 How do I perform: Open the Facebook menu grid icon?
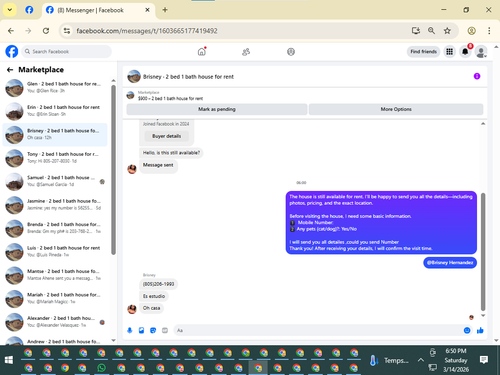pos(450,52)
